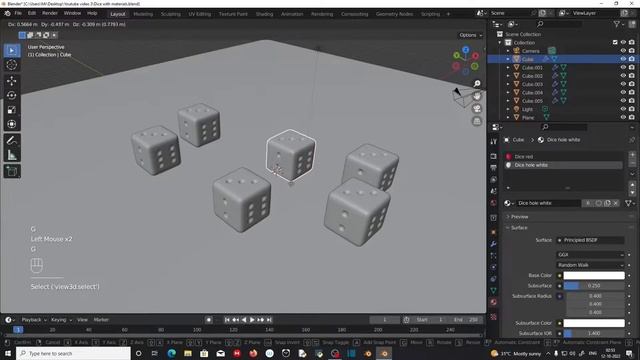This screenshot has width=640, height=360.
Task: Click the Zoom viewport magnifier icon
Action: point(477,84)
